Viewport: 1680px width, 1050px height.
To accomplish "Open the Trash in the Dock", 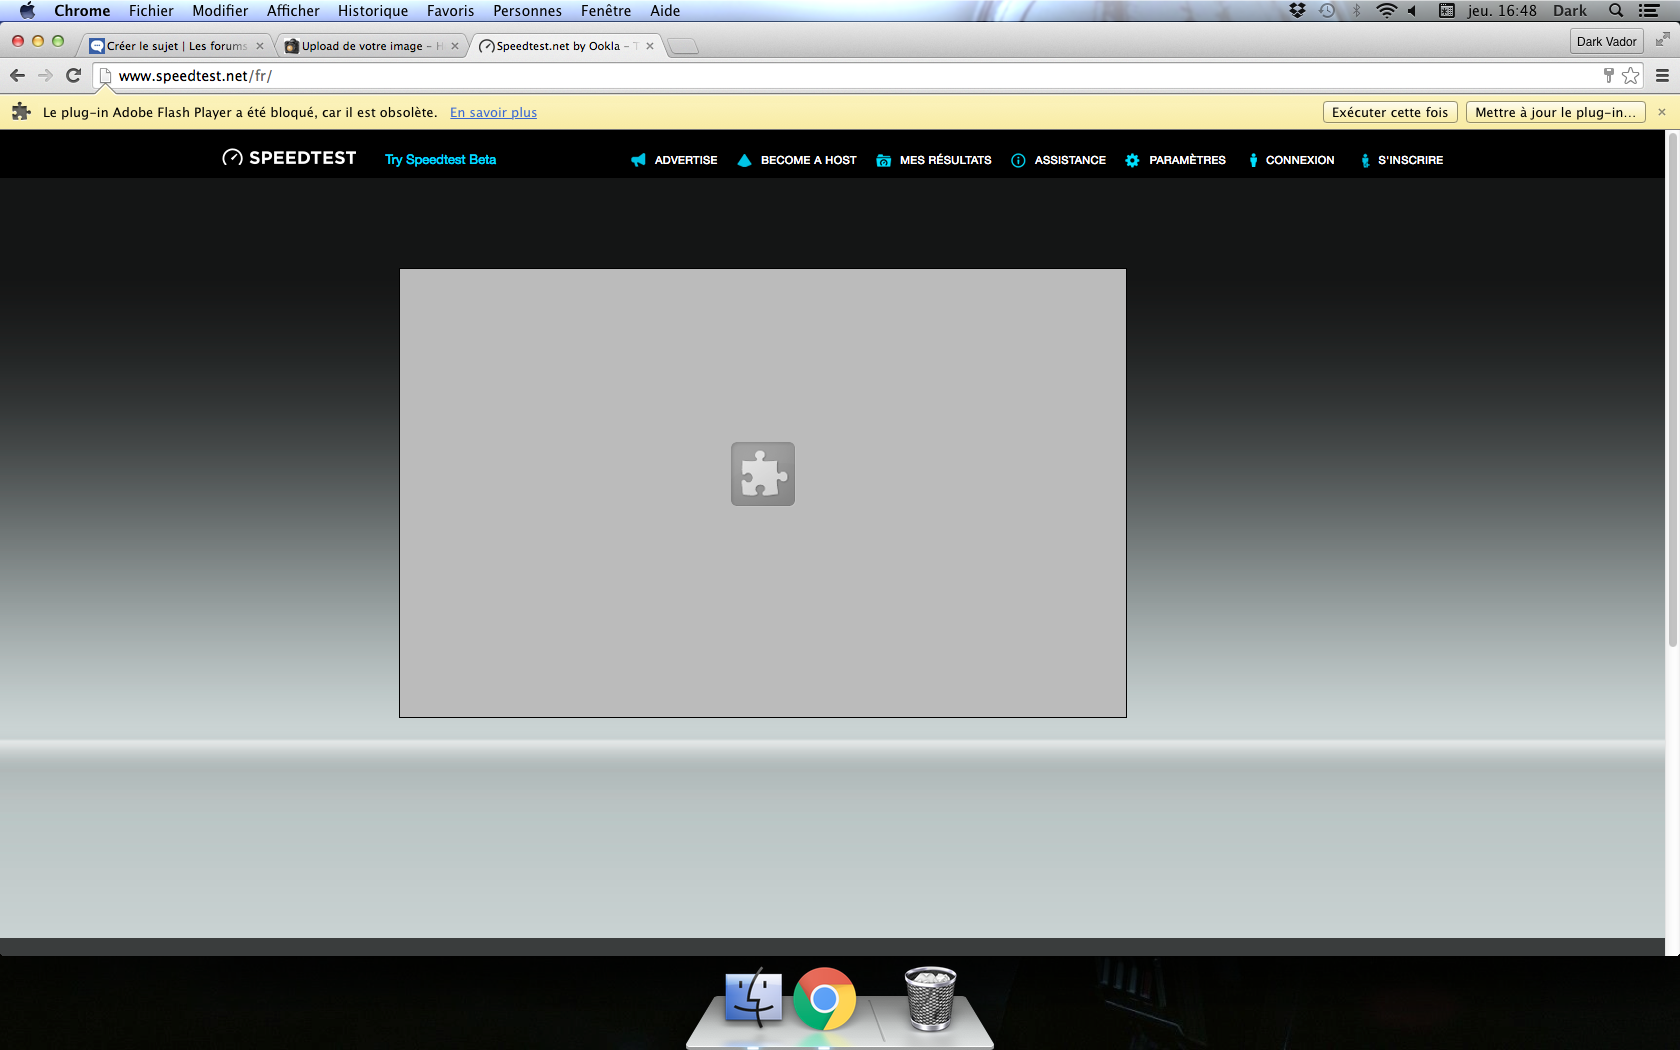I will [x=930, y=998].
